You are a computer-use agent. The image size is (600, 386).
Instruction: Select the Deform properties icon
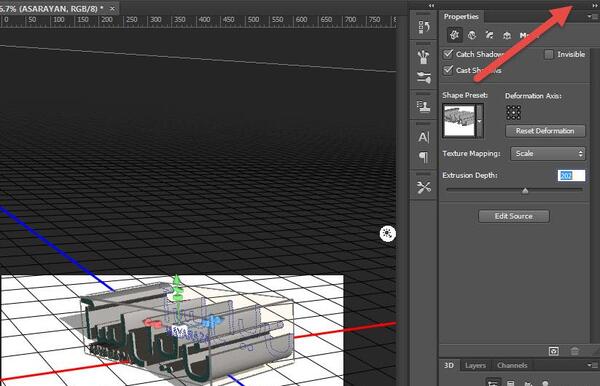(x=472, y=35)
